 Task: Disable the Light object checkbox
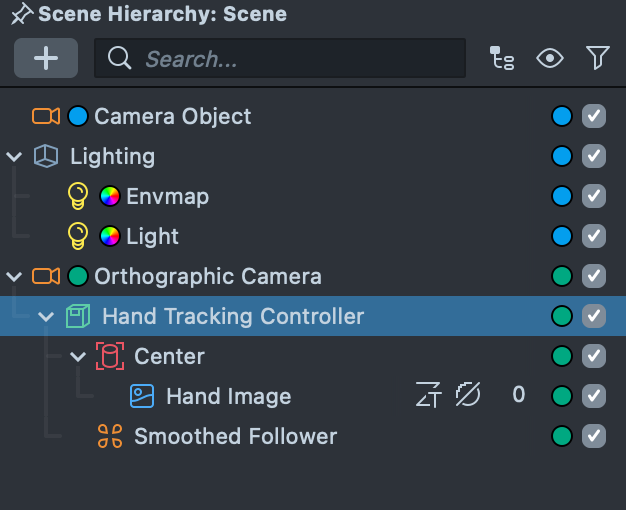594,236
